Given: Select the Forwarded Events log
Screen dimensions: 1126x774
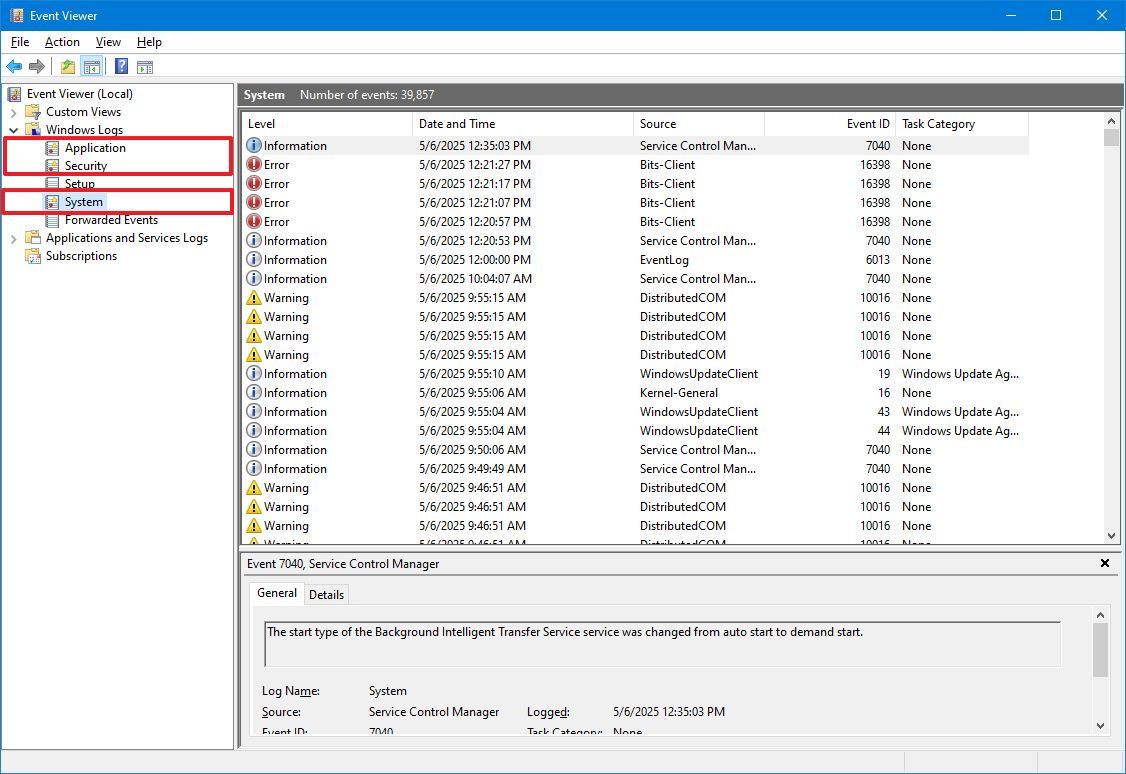Looking at the screenshot, I should coord(110,219).
